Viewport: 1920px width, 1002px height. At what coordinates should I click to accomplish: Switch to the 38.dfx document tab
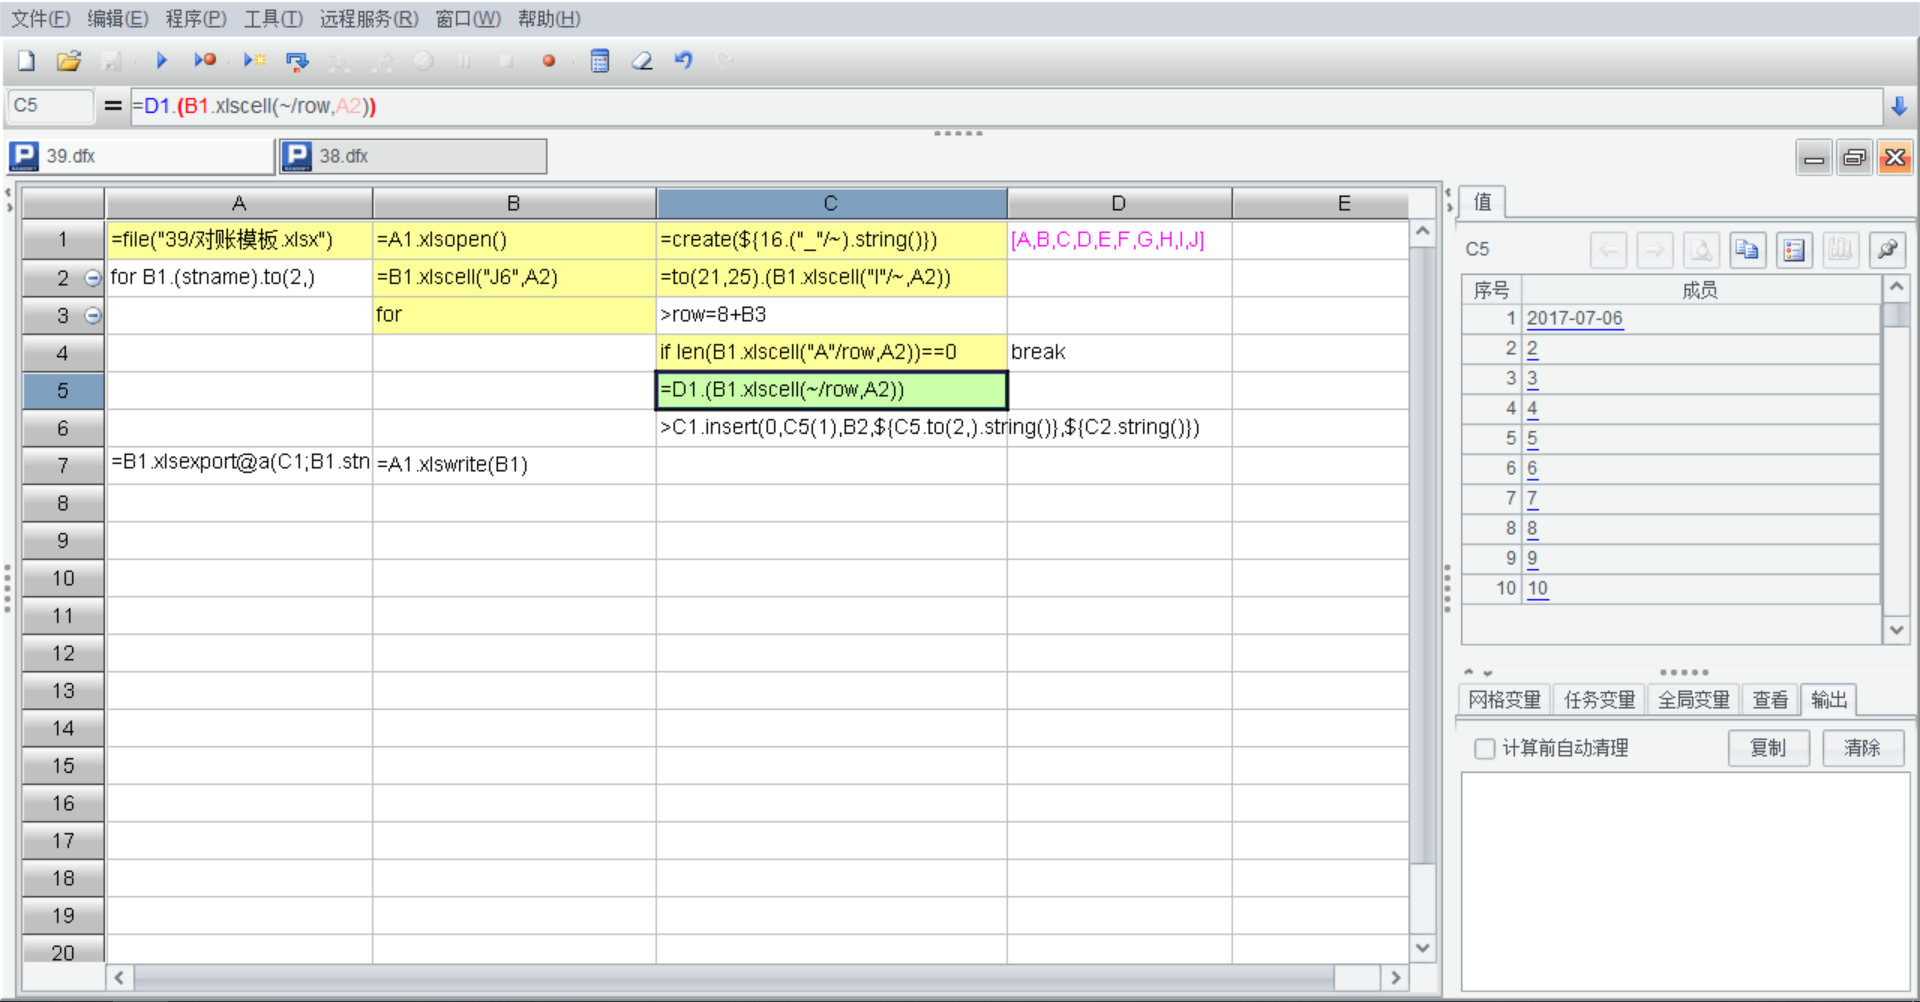tap(413, 156)
